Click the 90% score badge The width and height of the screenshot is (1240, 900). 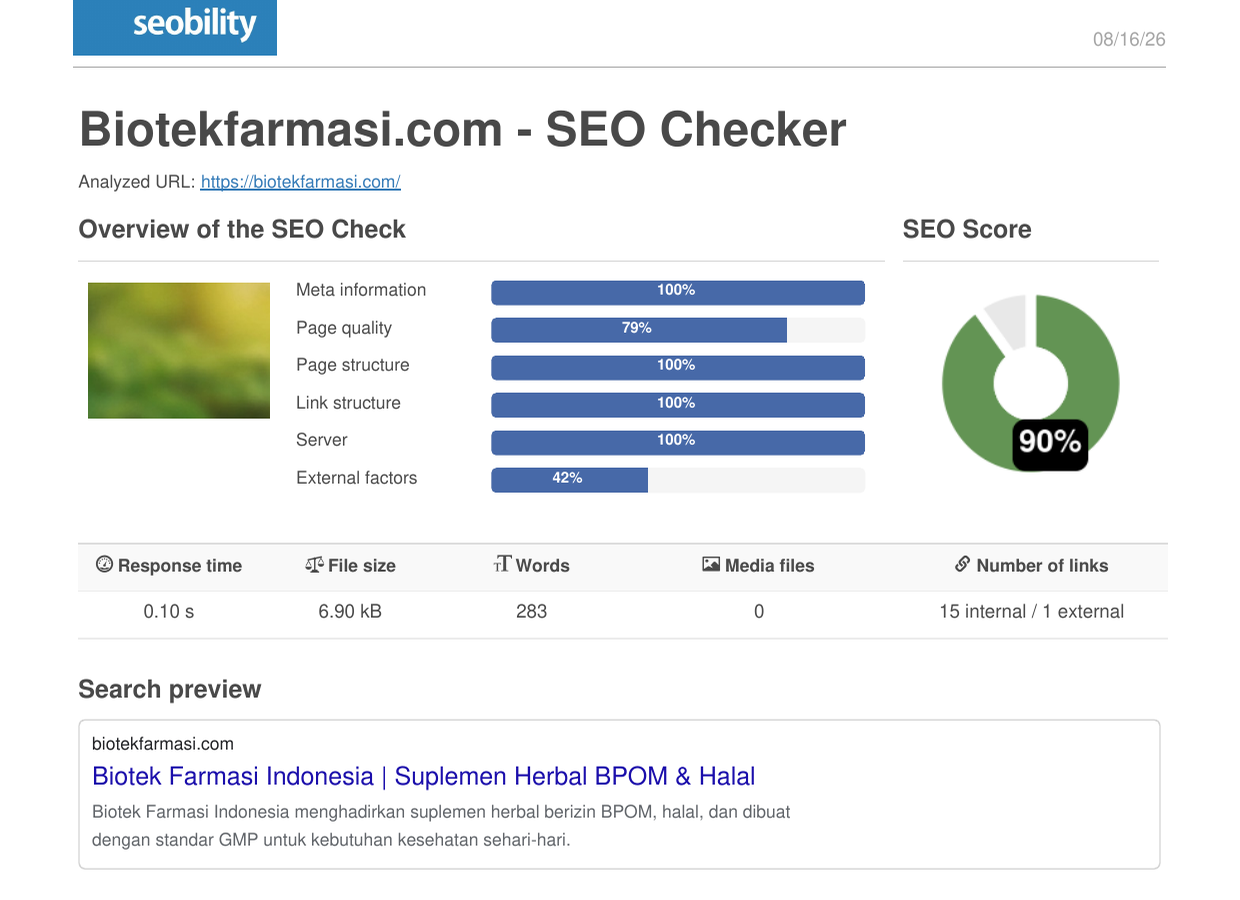1050,445
